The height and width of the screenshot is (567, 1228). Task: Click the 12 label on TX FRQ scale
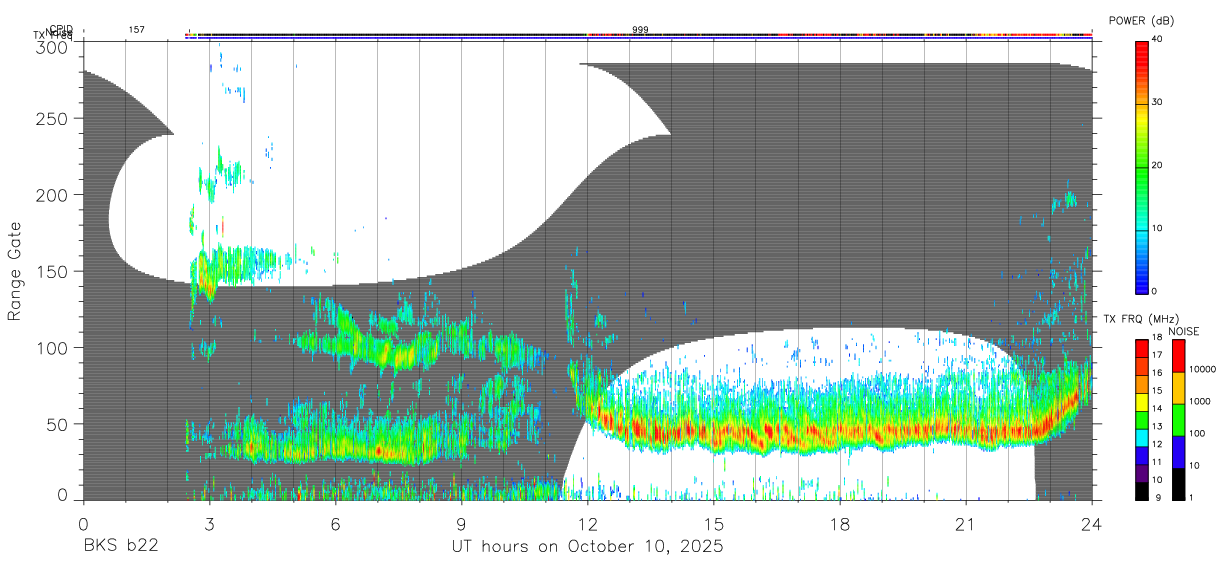click(x=1156, y=444)
